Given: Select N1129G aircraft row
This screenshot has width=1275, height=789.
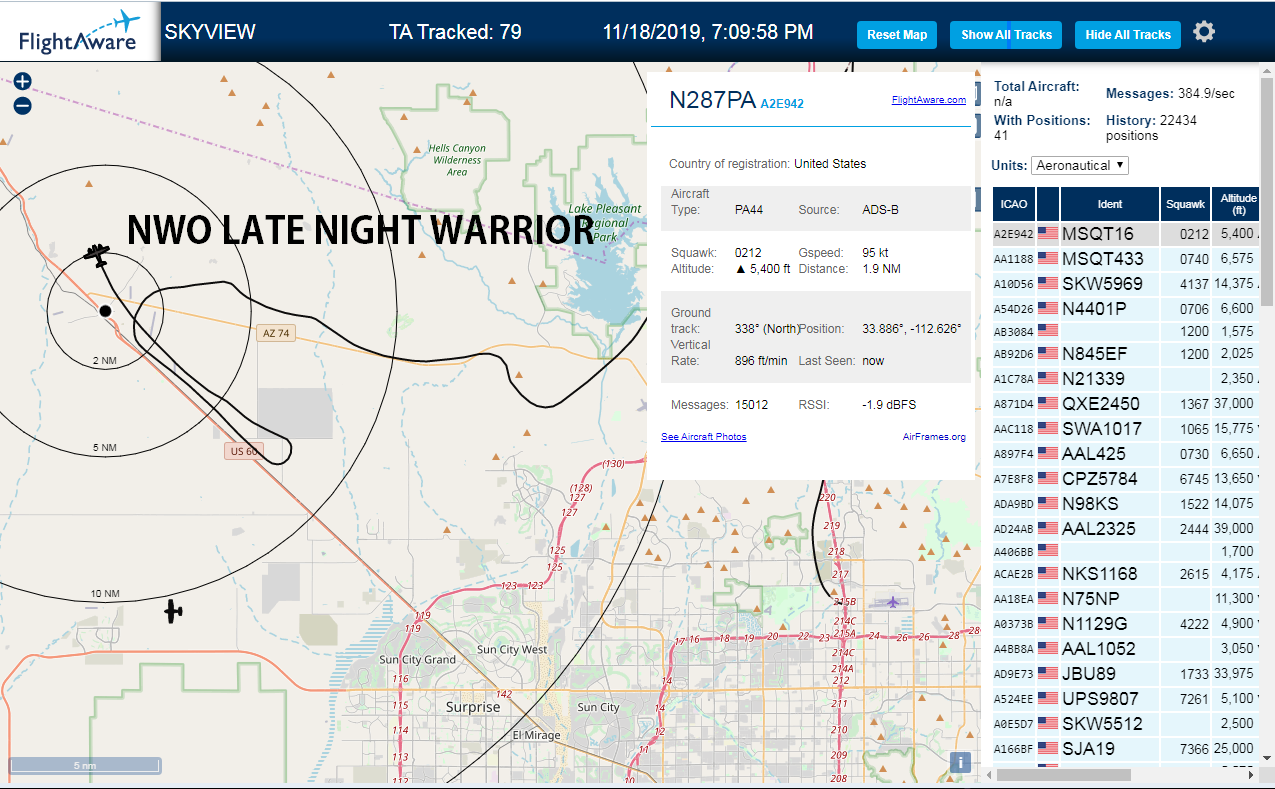Looking at the screenshot, I should tap(1126, 623).
